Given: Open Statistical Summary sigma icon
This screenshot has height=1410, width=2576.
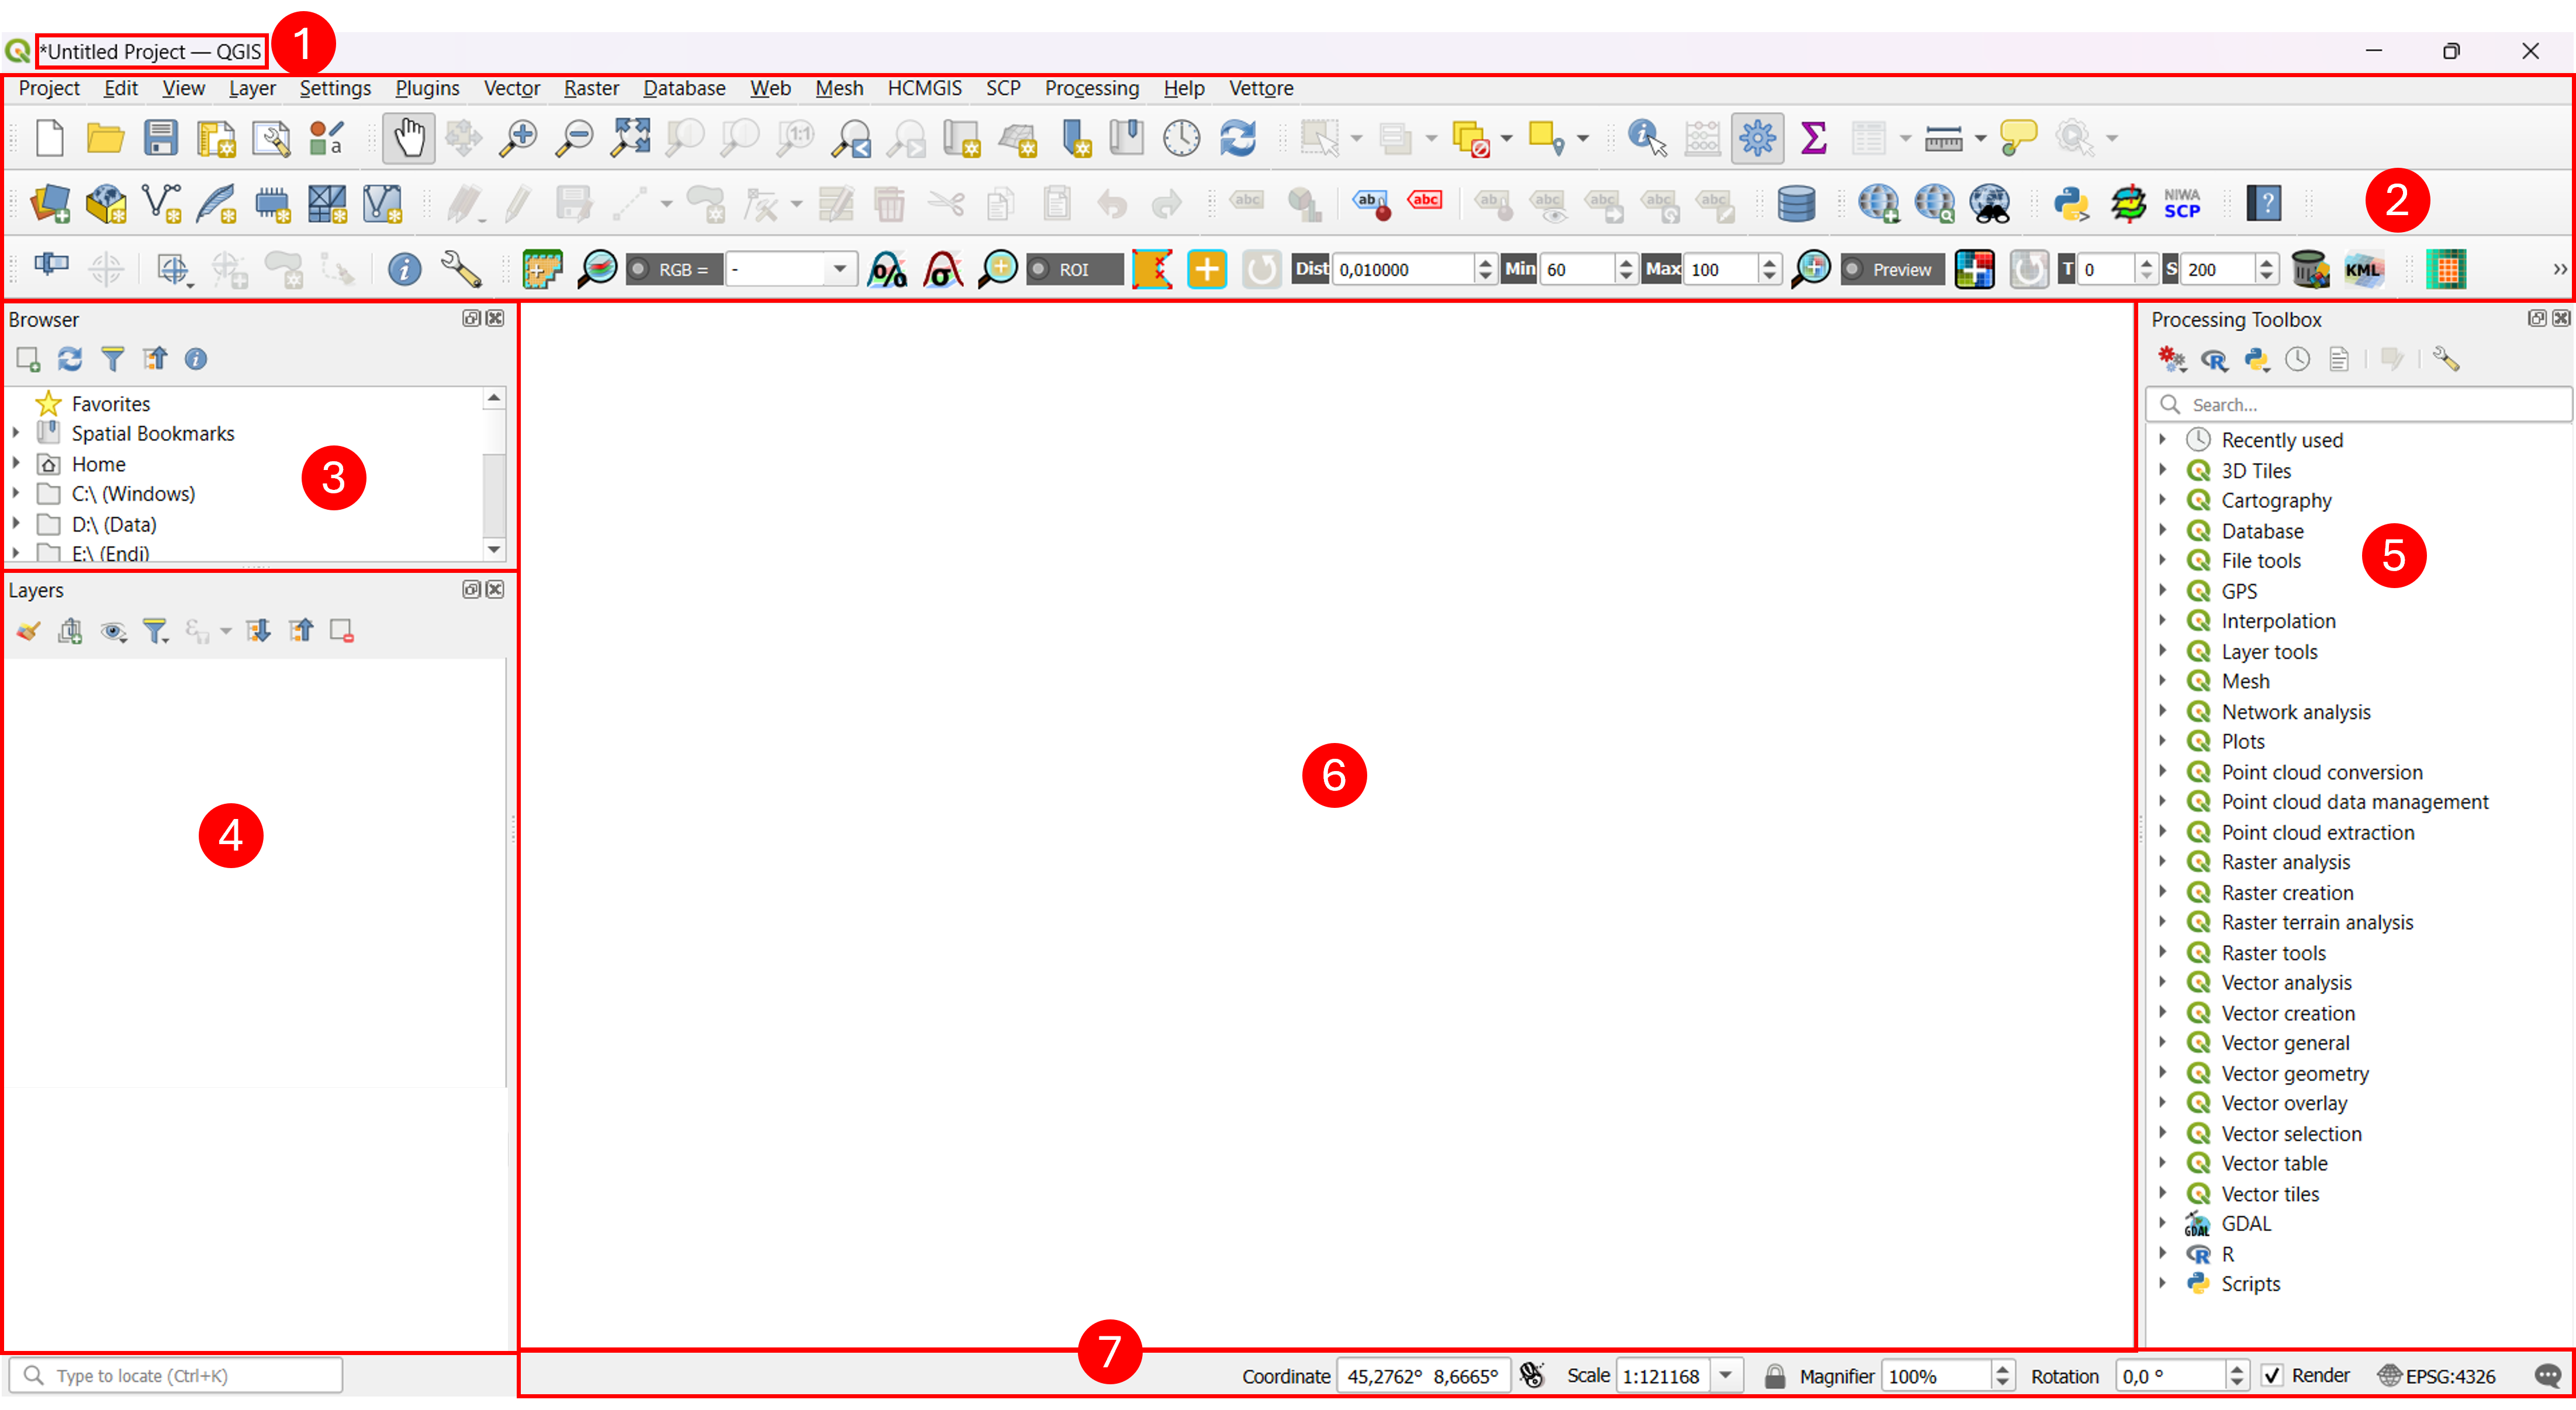Looking at the screenshot, I should 1813,138.
